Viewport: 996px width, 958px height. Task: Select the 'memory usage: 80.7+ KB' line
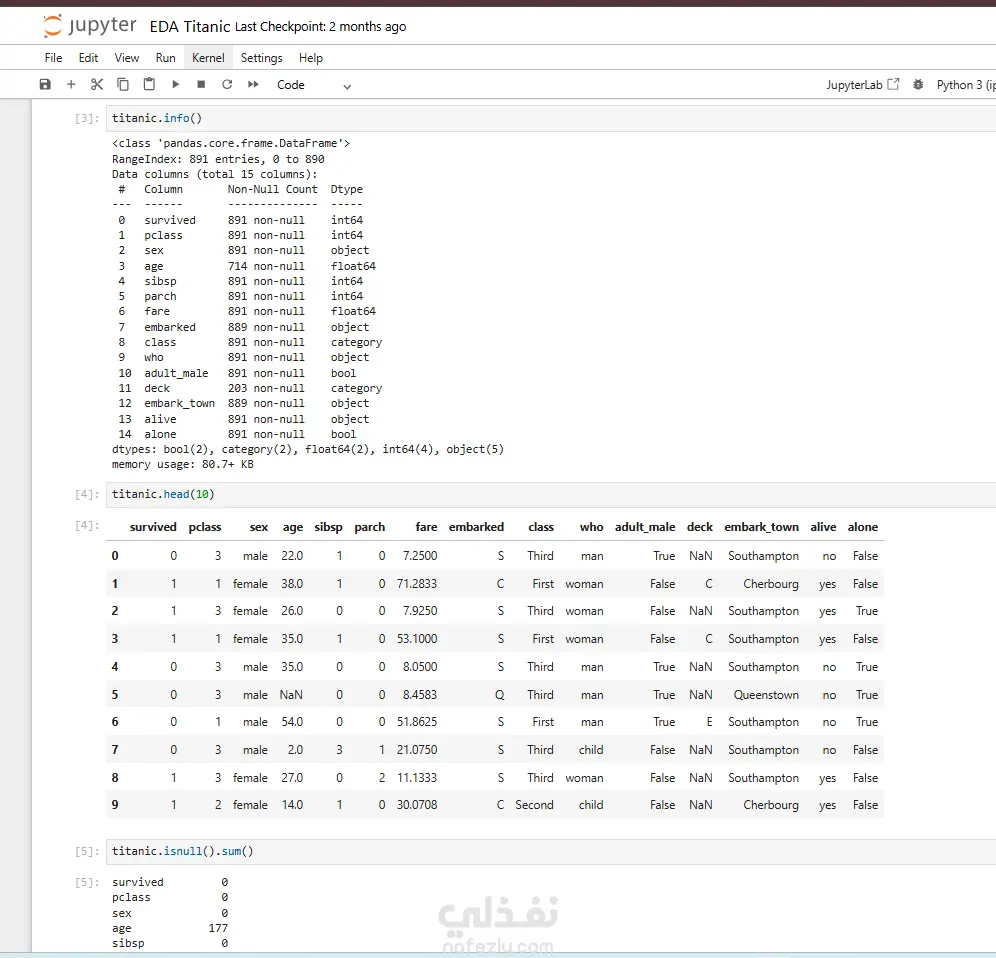click(x=183, y=464)
